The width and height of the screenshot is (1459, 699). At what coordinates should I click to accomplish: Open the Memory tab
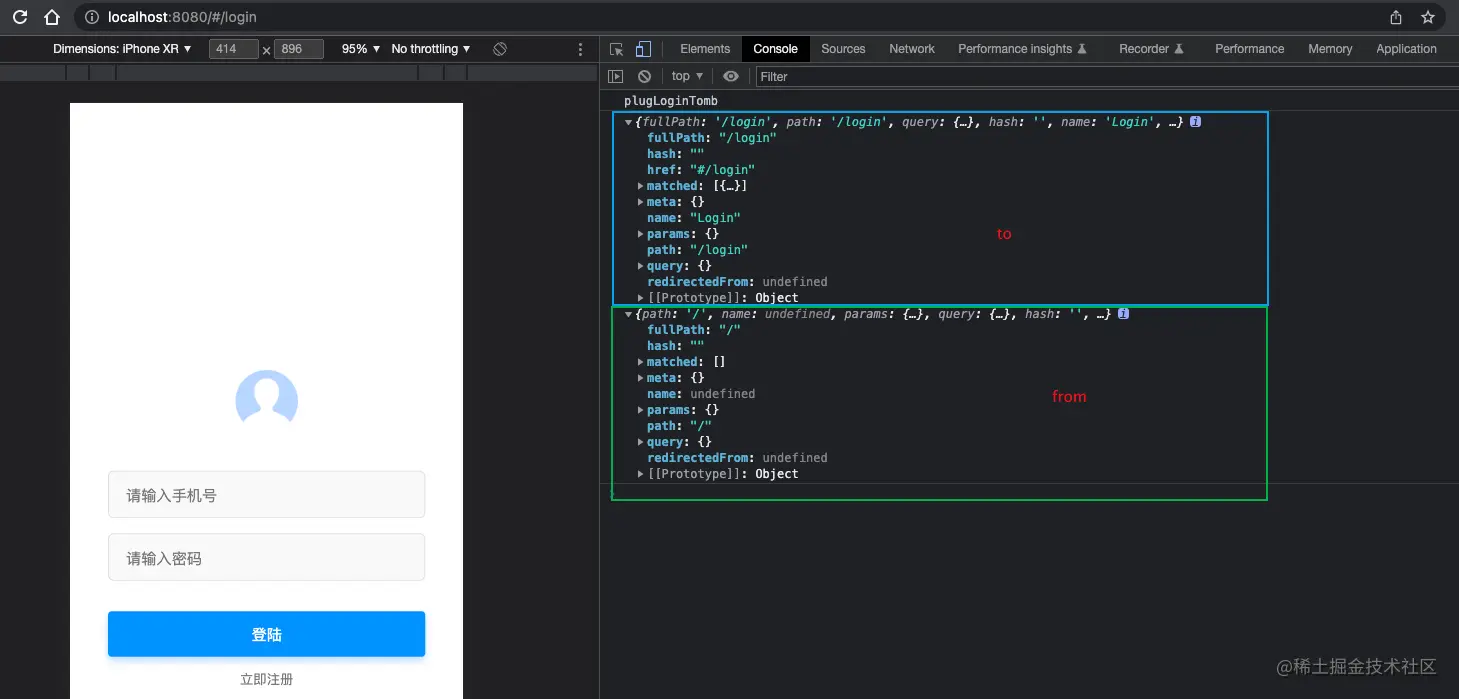[x=1330, y=49]
